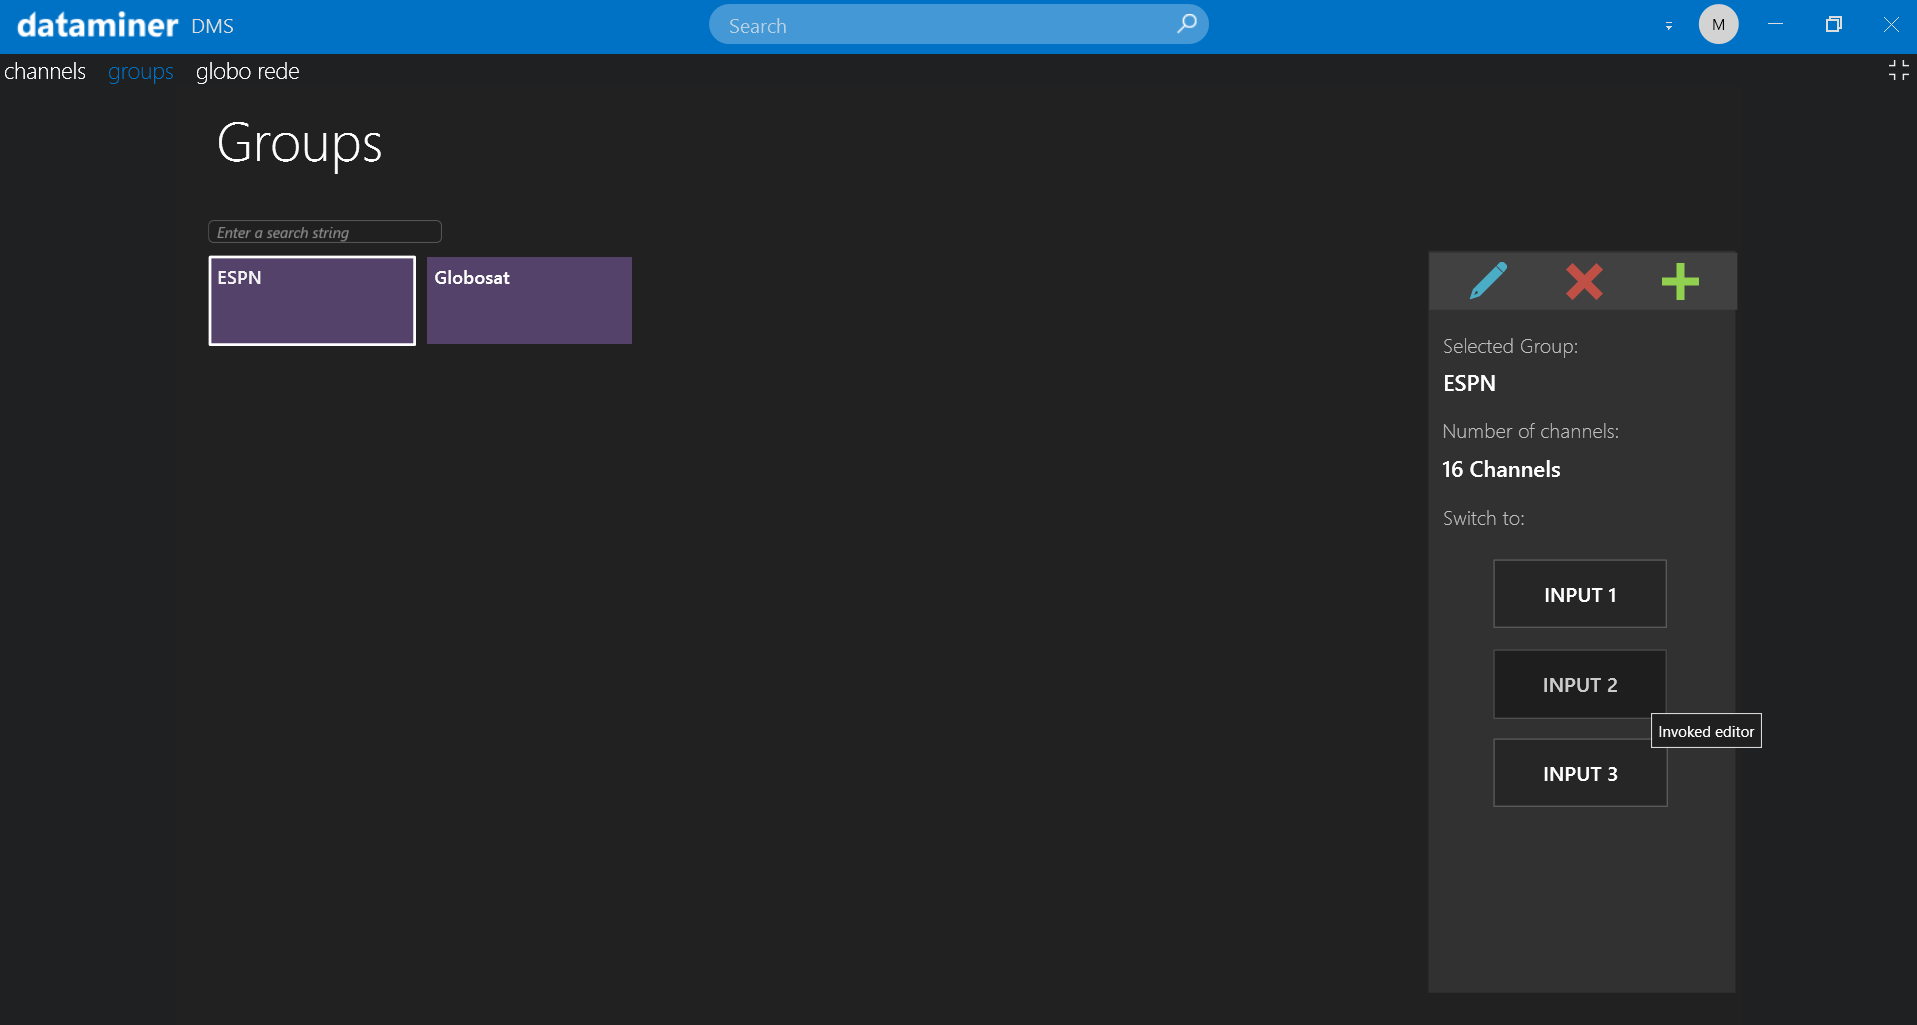Click the DMS label in title bar

(x=212, y=26)
